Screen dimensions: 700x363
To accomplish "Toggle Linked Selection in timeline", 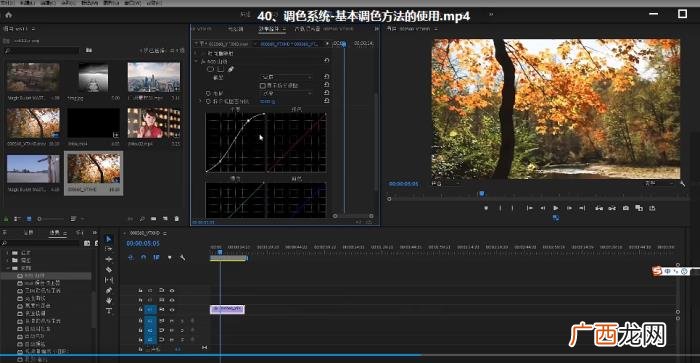I will pos(156,258).
